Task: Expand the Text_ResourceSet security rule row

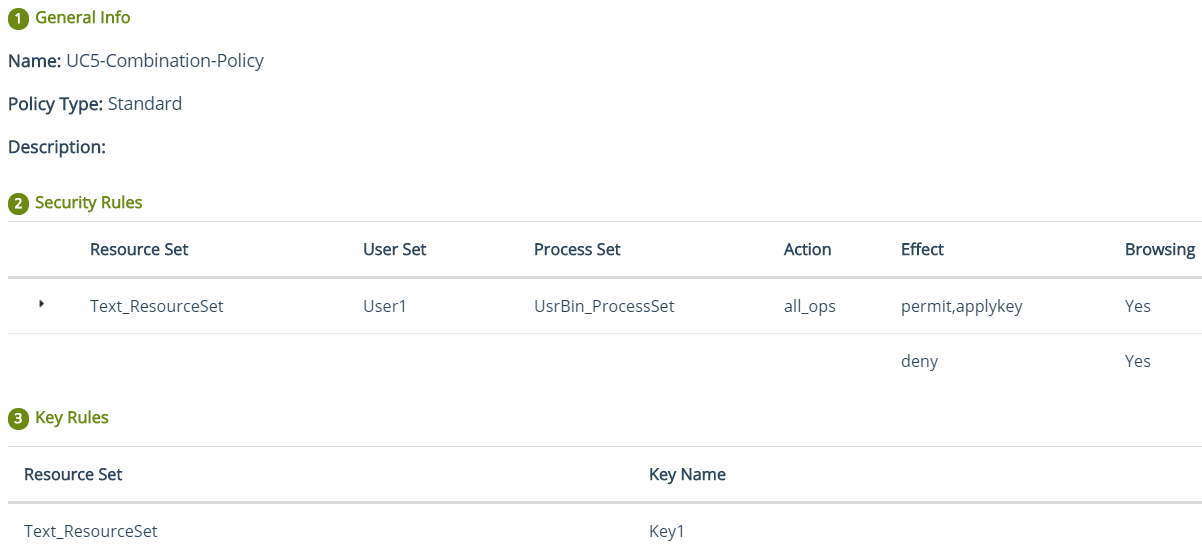Action: 42,303
